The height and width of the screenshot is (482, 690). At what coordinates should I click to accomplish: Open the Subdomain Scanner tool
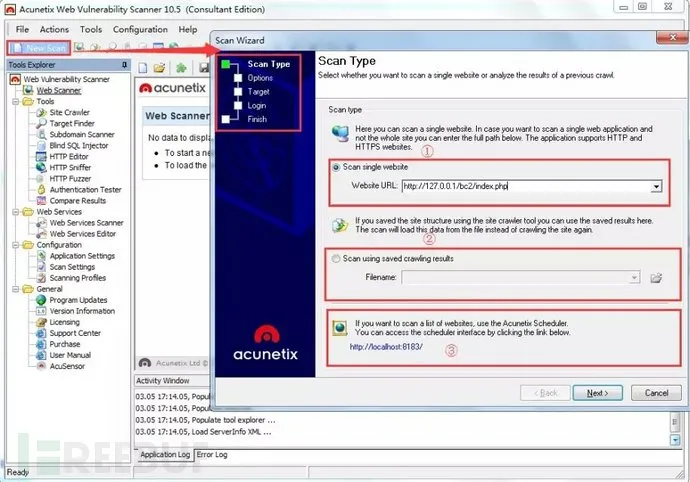tap(82, 134)
